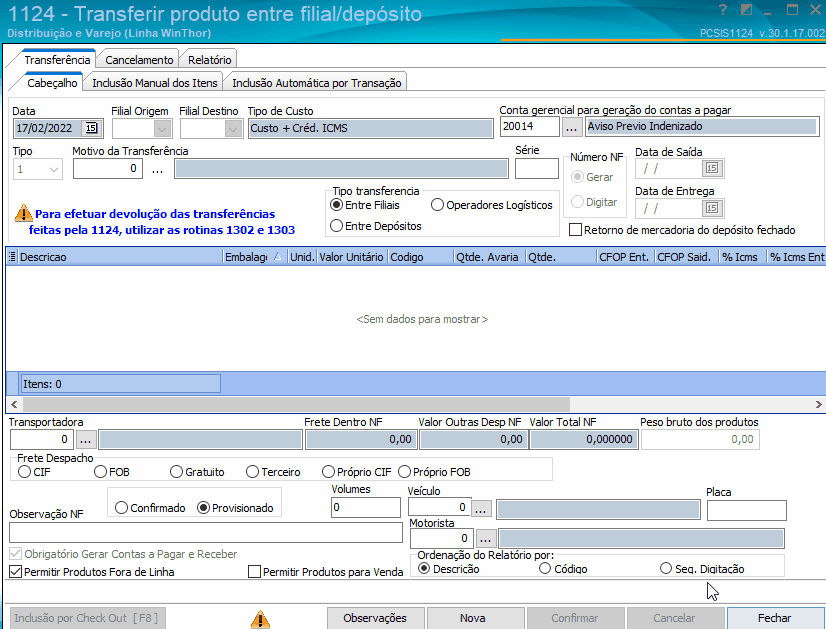The image size is (826, 629).
Task: Select CIF freight option
Action: pos(34,472)
